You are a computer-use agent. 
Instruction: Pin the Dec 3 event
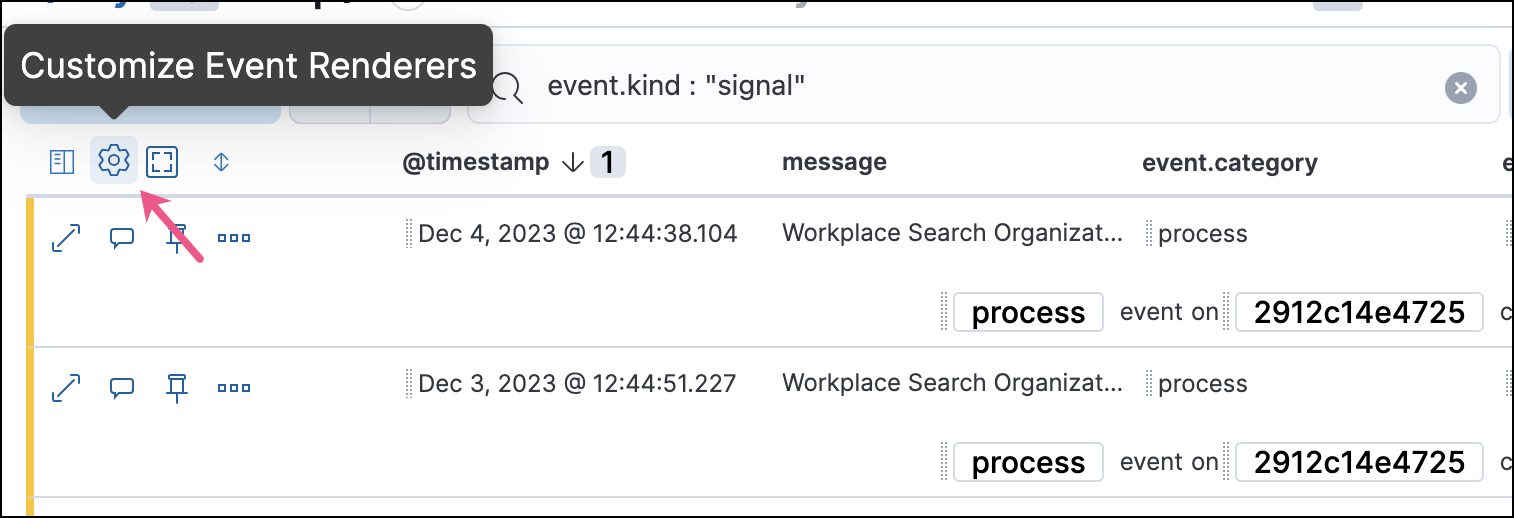point(177,388)
